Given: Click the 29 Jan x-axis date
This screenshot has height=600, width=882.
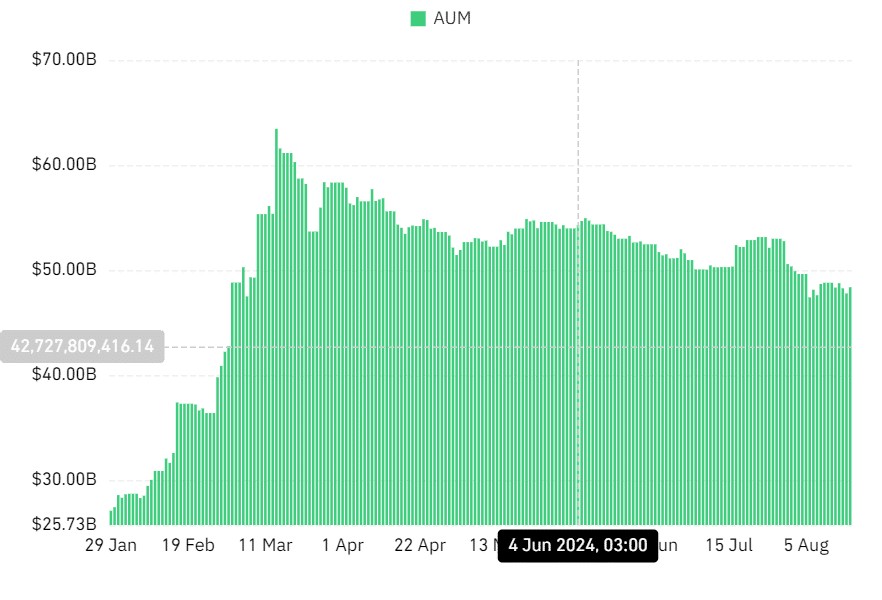Looking at the screenshot, I should [111, 546].
